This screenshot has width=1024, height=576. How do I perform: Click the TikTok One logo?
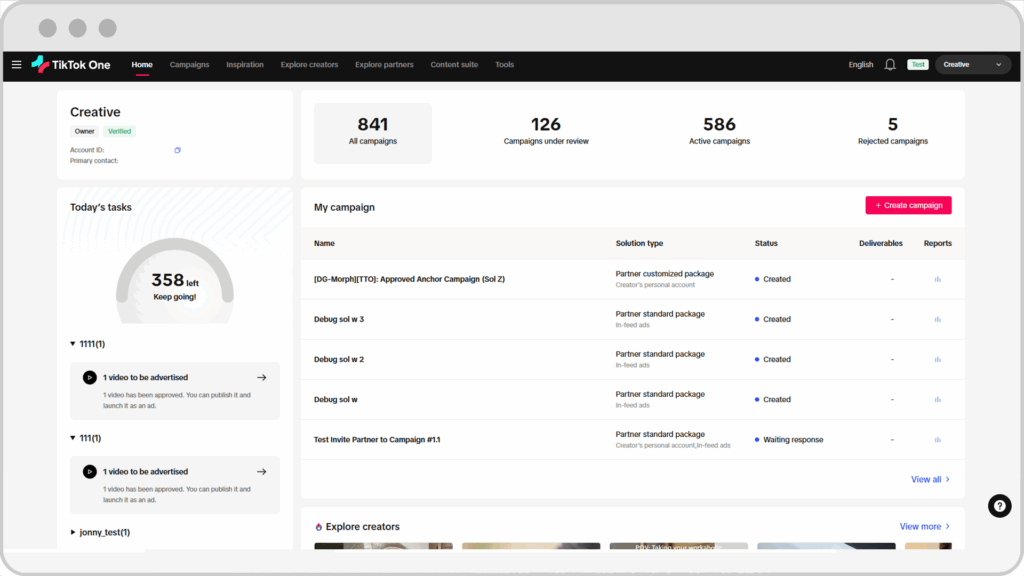(71, 65)
